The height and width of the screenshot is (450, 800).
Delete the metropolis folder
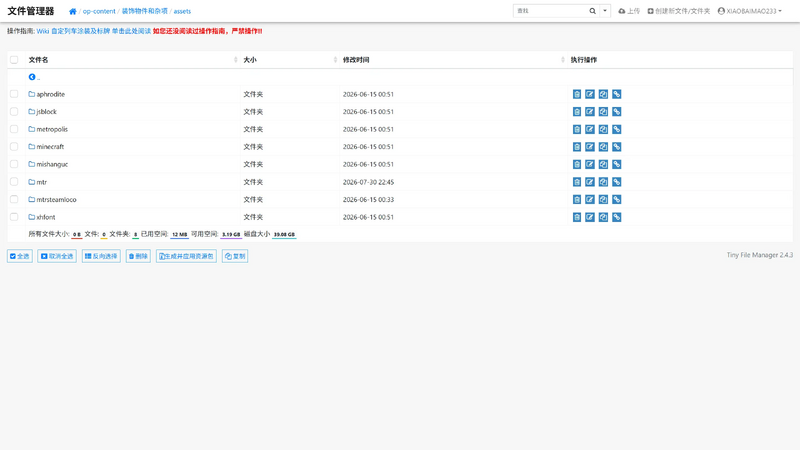click(577, 130)
